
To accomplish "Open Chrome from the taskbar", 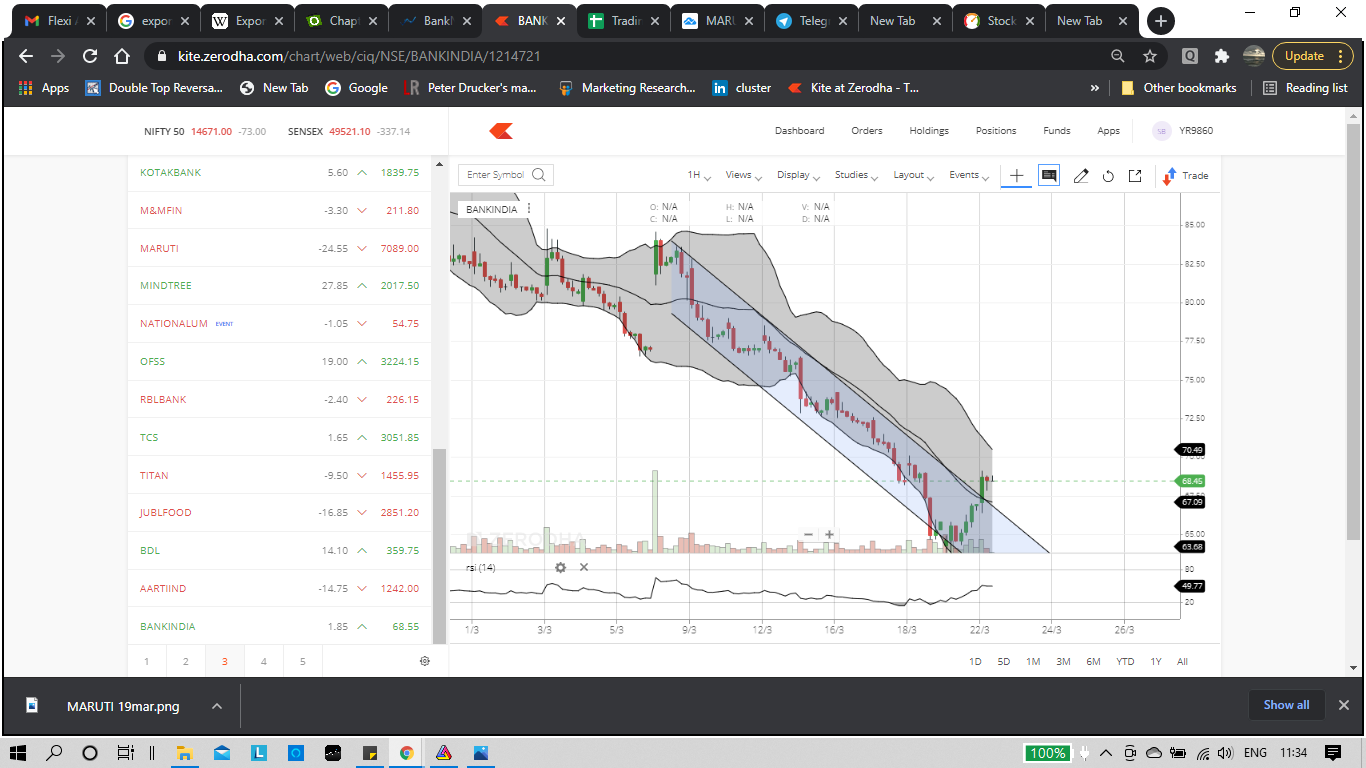I will coord(406,752).
